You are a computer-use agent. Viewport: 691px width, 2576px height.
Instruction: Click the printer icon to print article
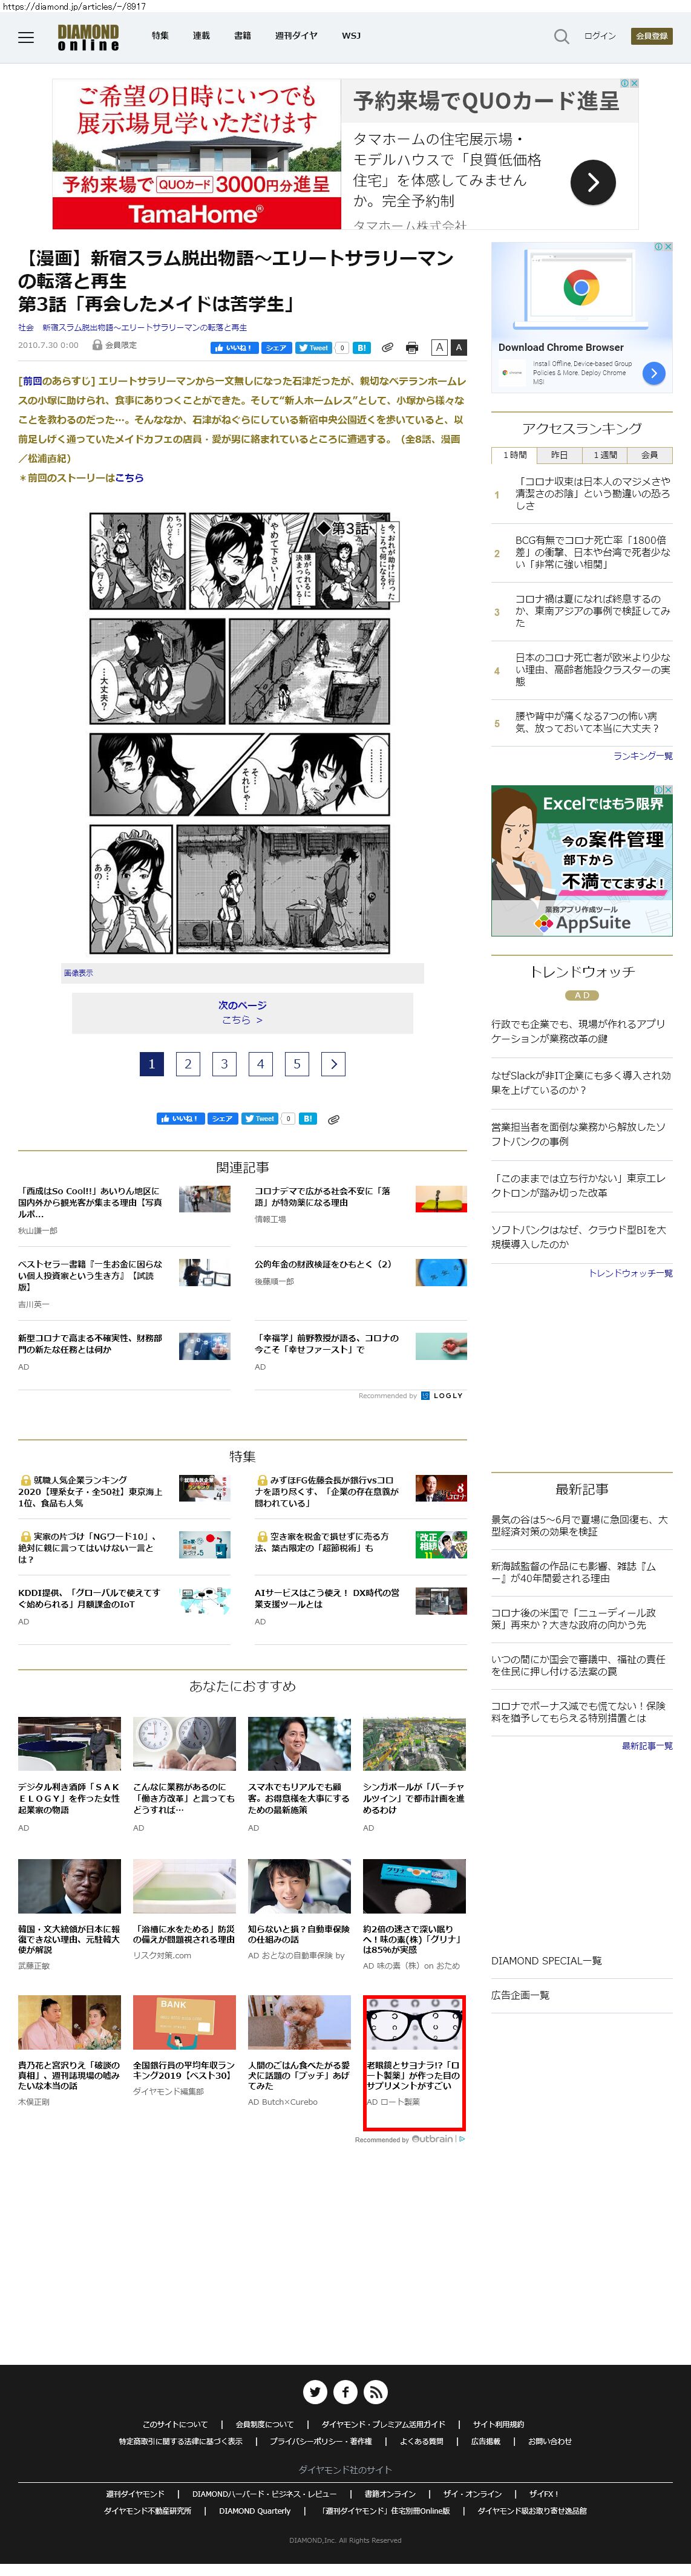pyautogui.click(x=412, y=348)
